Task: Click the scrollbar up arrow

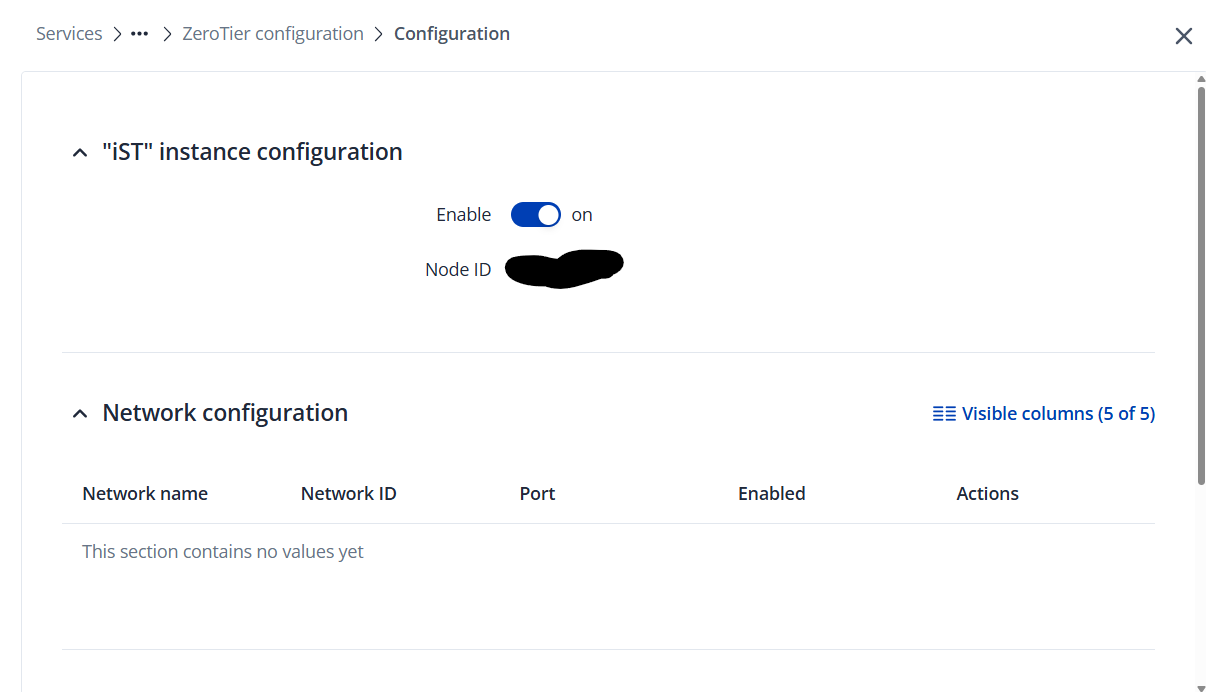Action: 1201,79
